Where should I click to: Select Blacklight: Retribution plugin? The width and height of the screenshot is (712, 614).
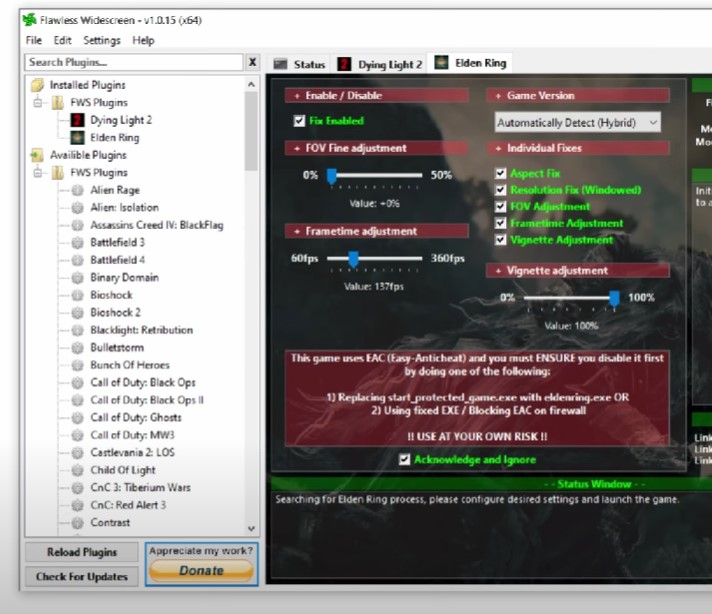142,330
